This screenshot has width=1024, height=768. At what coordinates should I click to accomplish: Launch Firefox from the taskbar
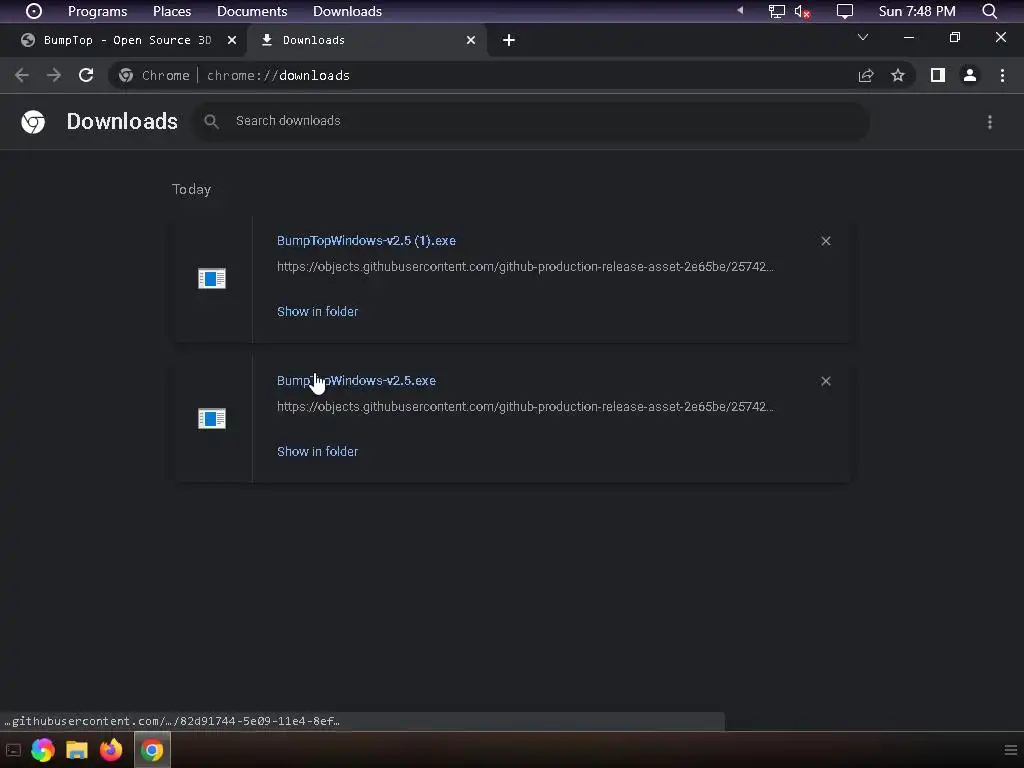click(x=111, y=750)
